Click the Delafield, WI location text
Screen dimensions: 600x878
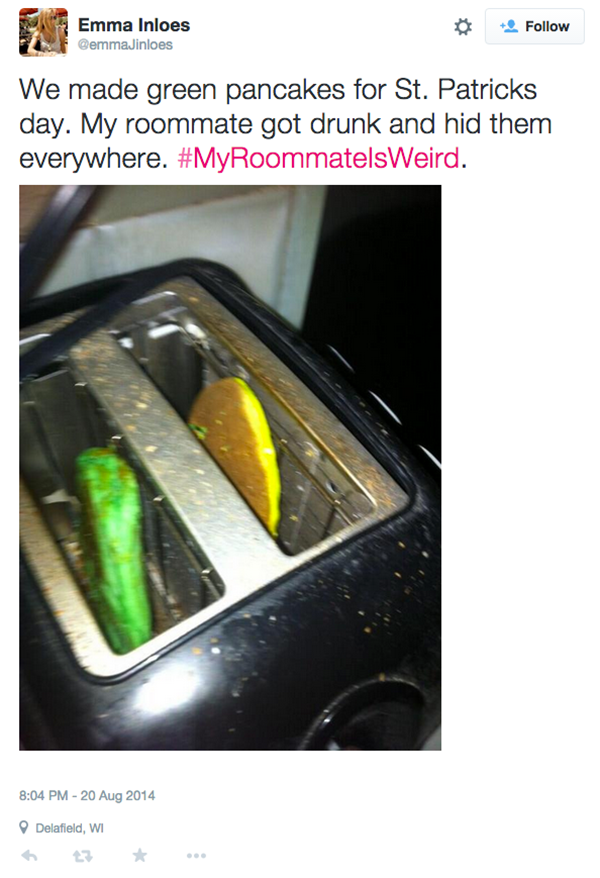click(69, 828)
